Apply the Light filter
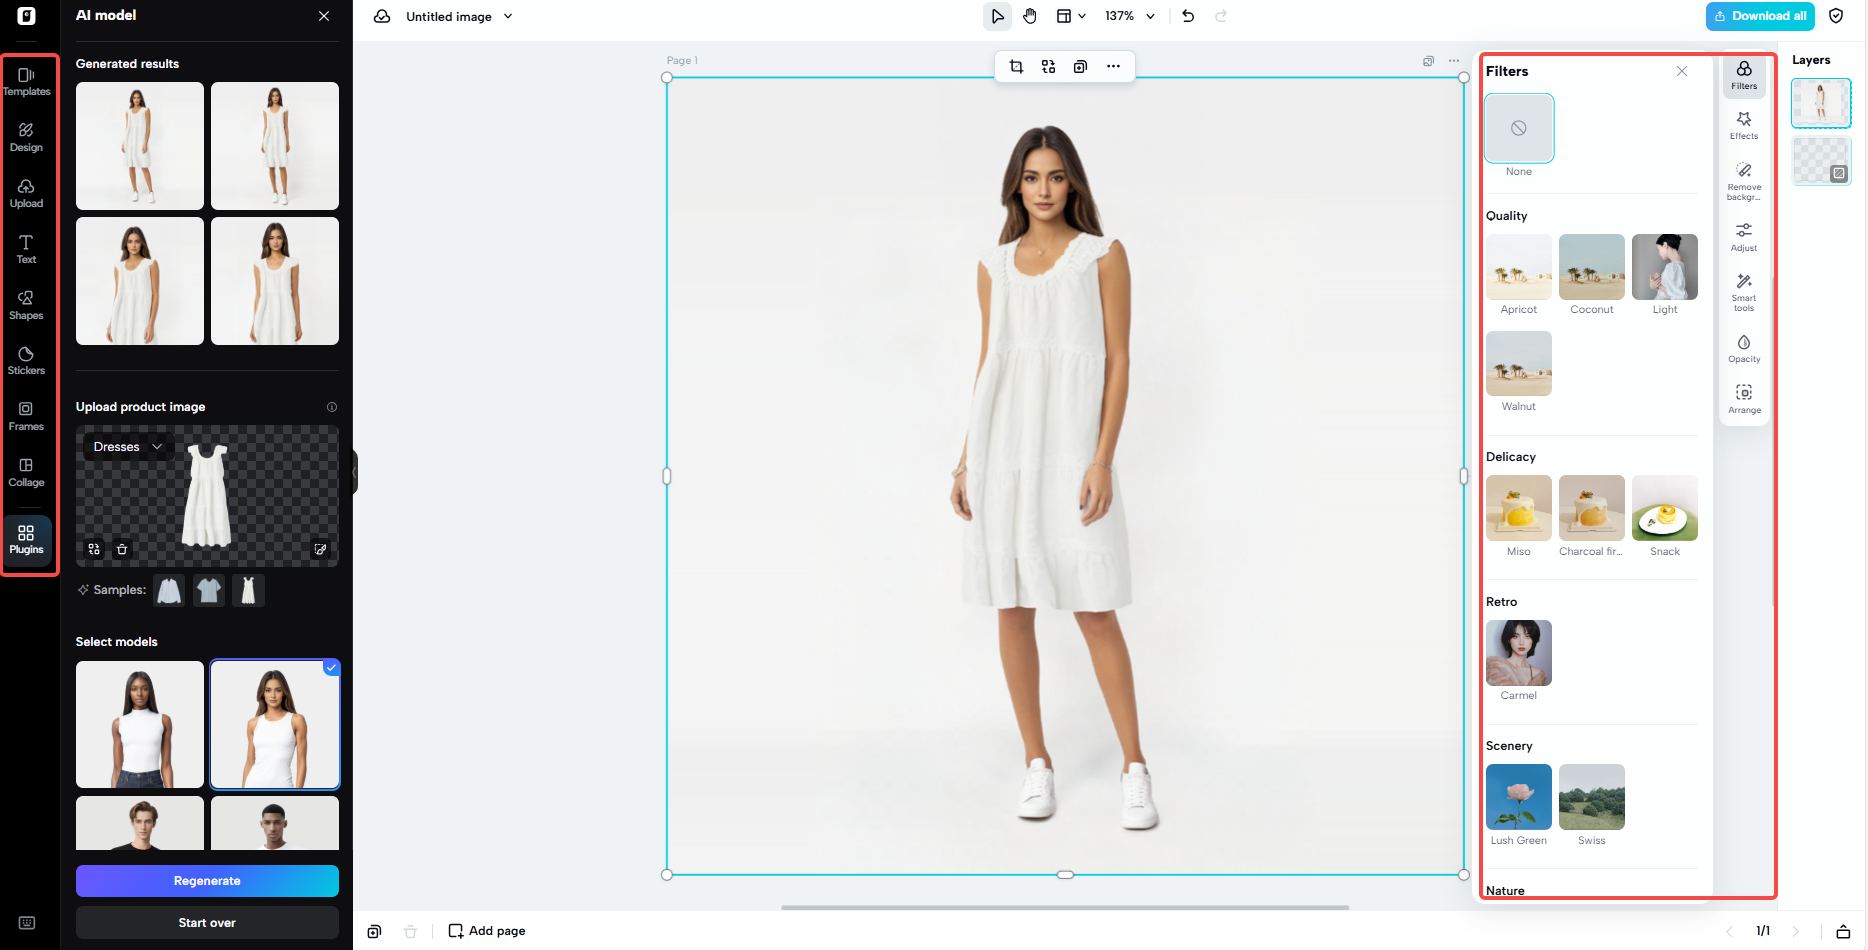The height and width of the screenshot is (950, 1868). pos(1665,267)
